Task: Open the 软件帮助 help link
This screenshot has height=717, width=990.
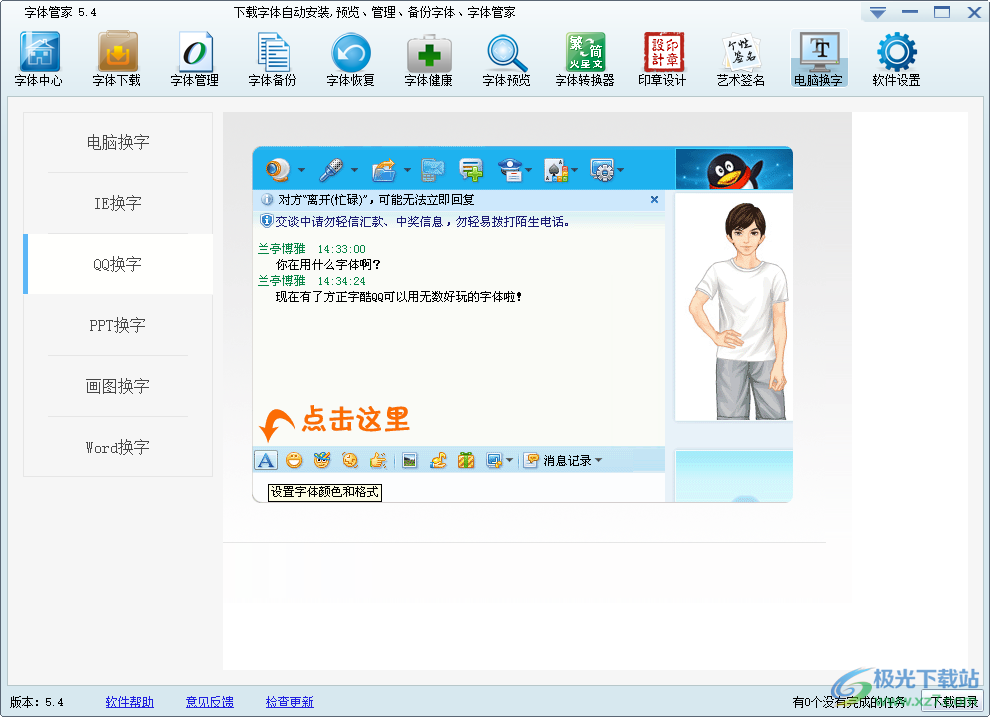Action: coord(130,702)
